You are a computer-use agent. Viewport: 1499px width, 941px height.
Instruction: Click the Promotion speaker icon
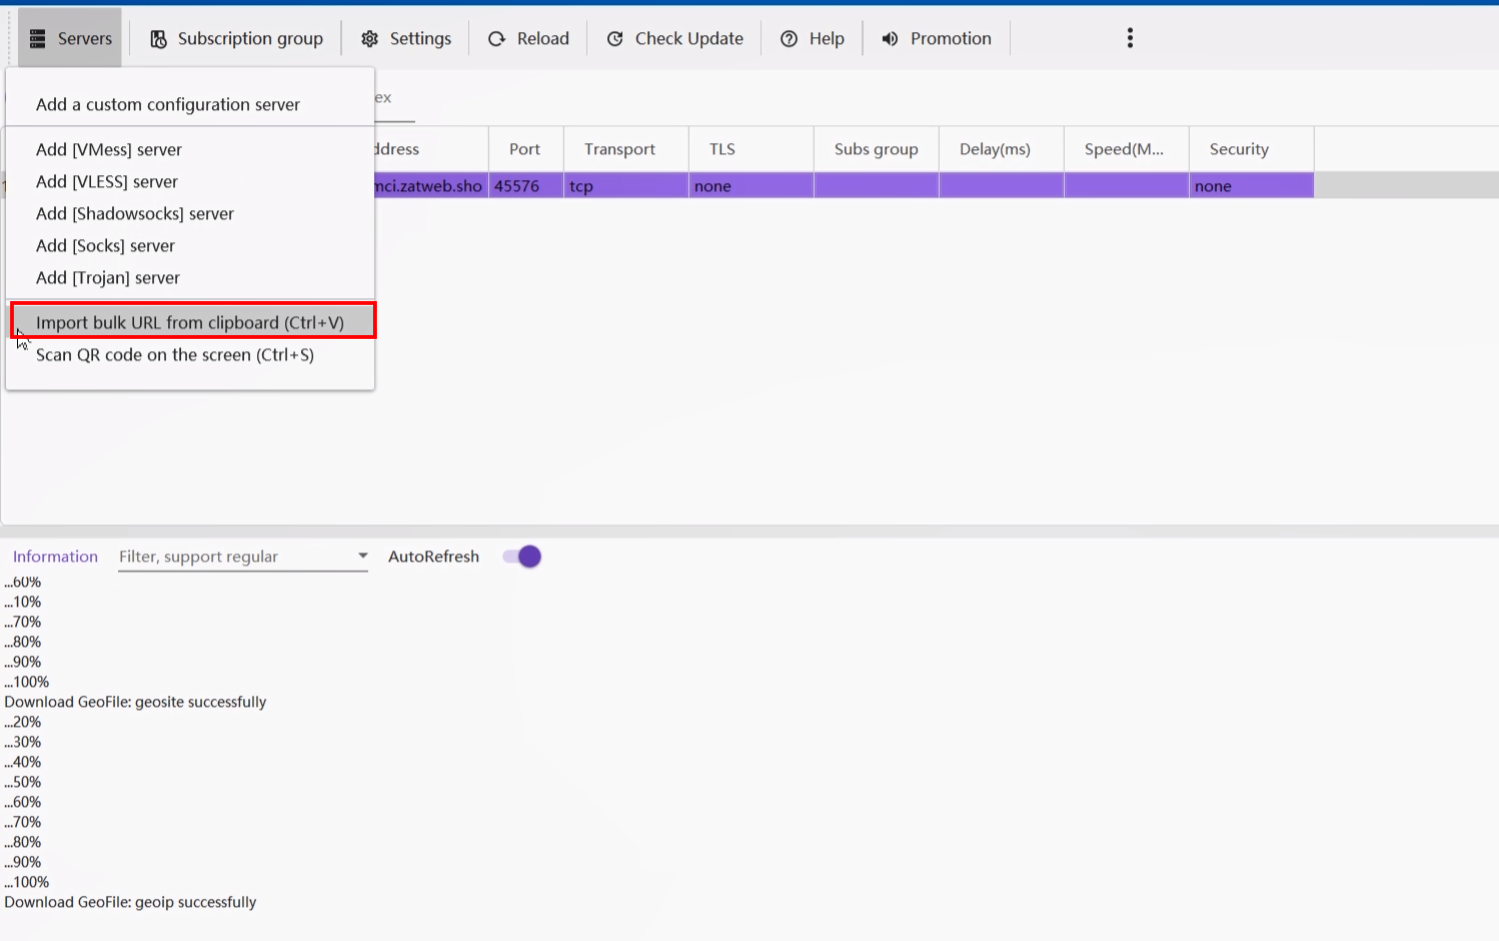pyautogui.click(x=890, y=39)
